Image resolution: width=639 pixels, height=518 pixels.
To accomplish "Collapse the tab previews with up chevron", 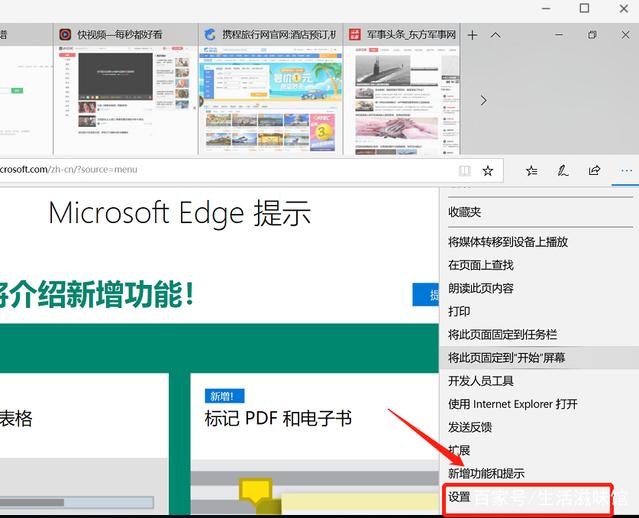I will [x=496, y=35].
